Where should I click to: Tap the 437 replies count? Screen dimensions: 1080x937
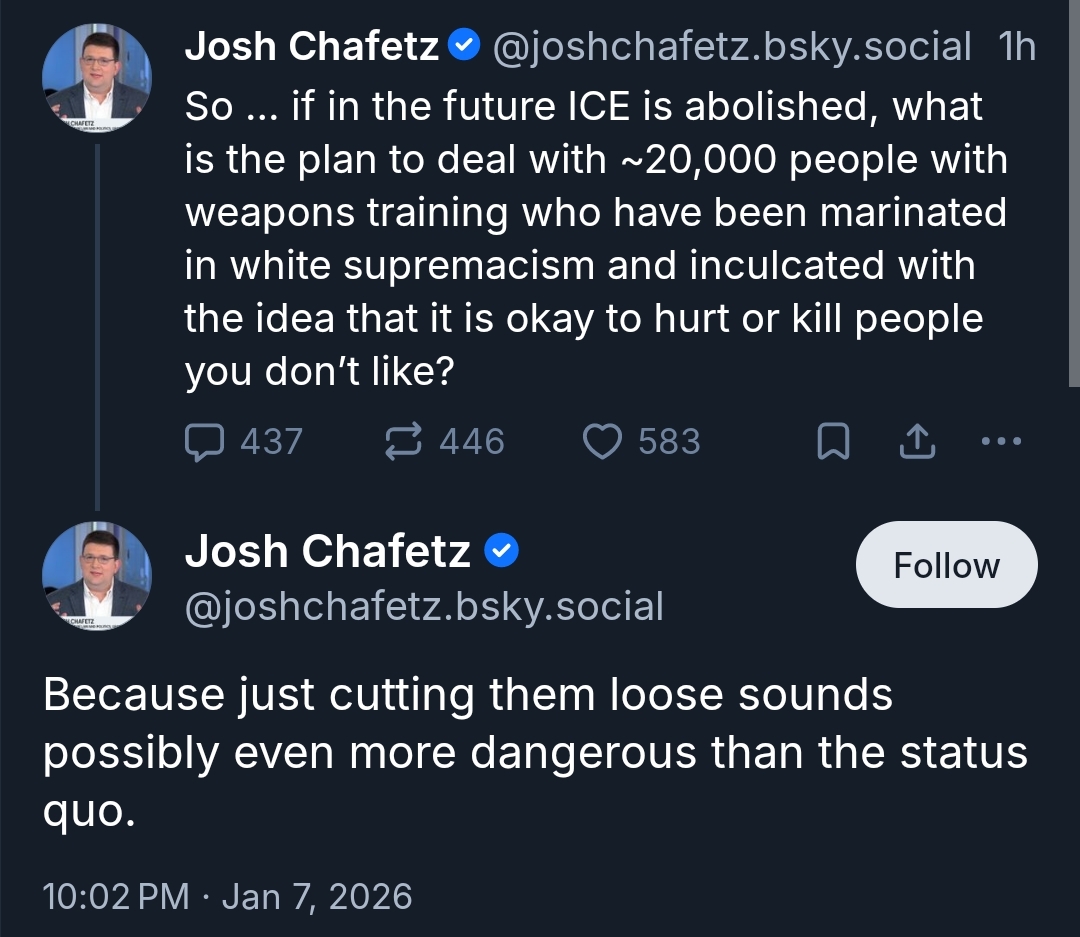click(271, 442)
